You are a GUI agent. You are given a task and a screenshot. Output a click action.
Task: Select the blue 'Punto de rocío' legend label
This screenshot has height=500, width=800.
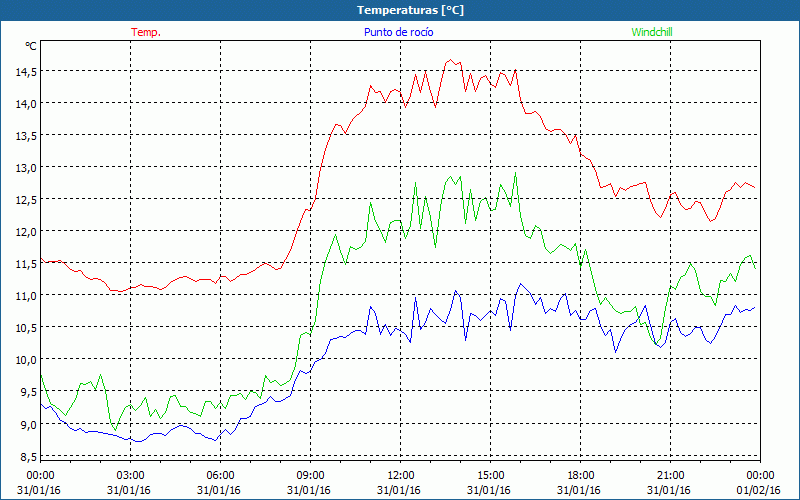point(398,32)
